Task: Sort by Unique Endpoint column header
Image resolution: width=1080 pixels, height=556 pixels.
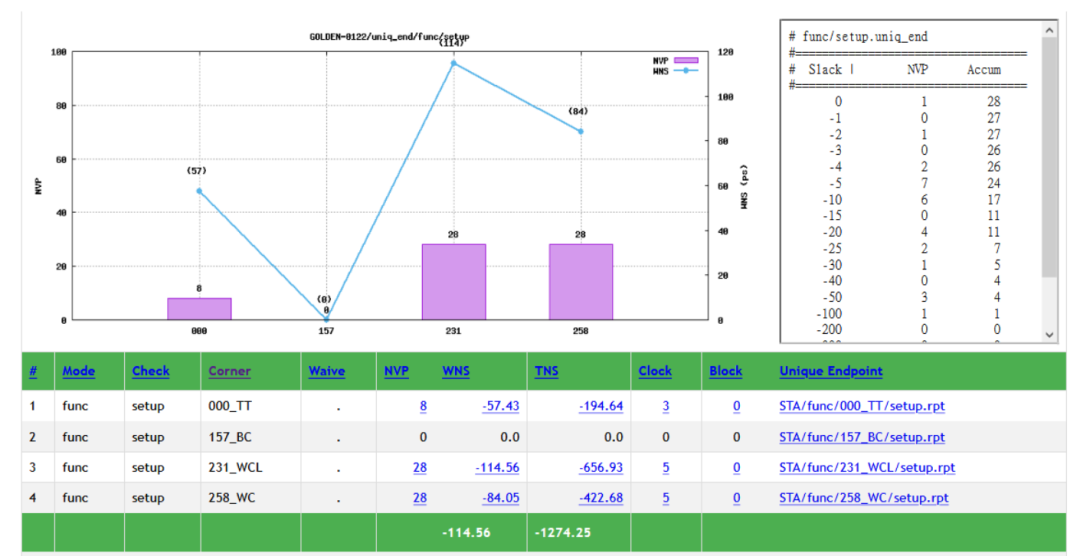Action: click(831, 371)
